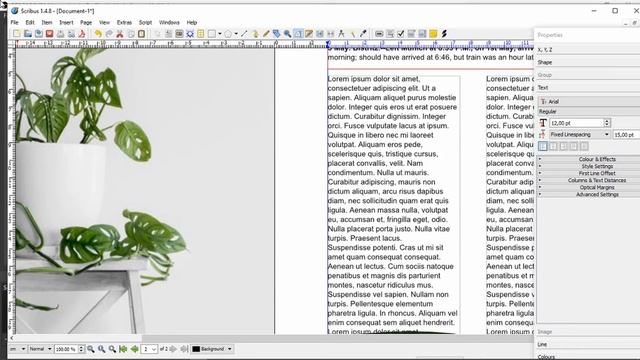Screen dimensions: 640x360
Task: Expand First Line Offset section
Action: (x=589, y=173)
